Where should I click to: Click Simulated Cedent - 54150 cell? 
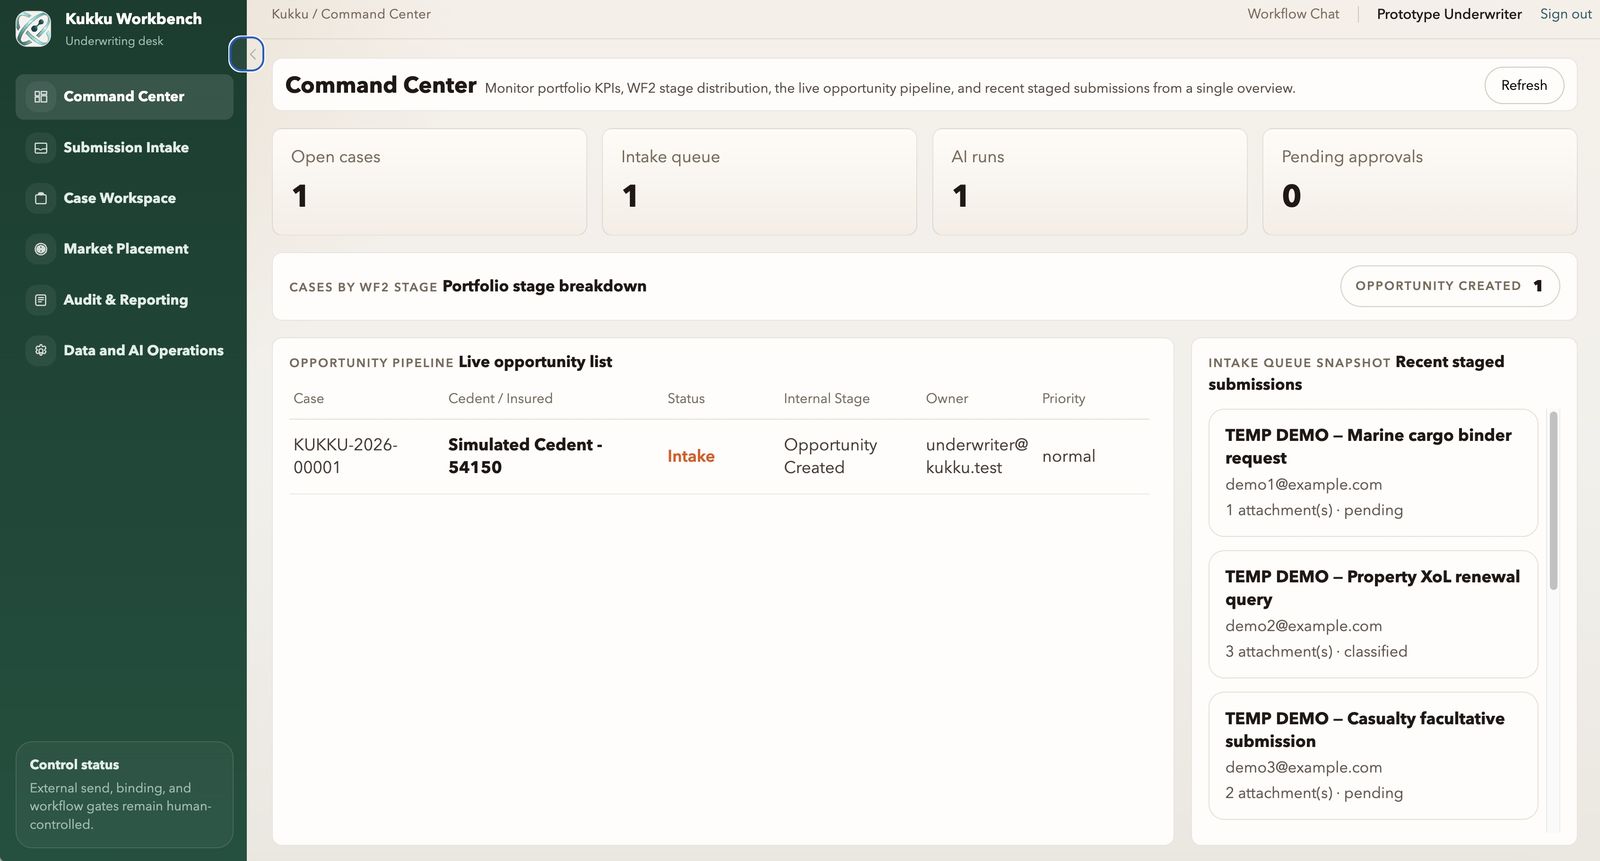tap(525, 456)
